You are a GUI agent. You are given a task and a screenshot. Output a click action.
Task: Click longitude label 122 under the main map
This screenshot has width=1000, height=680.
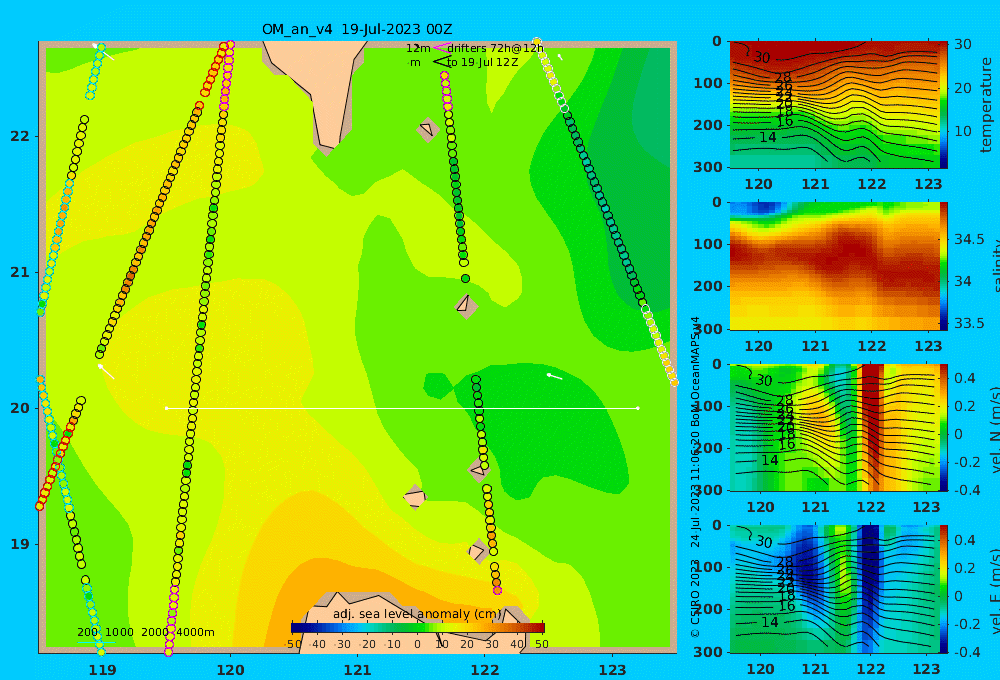[x=485, y=670]
